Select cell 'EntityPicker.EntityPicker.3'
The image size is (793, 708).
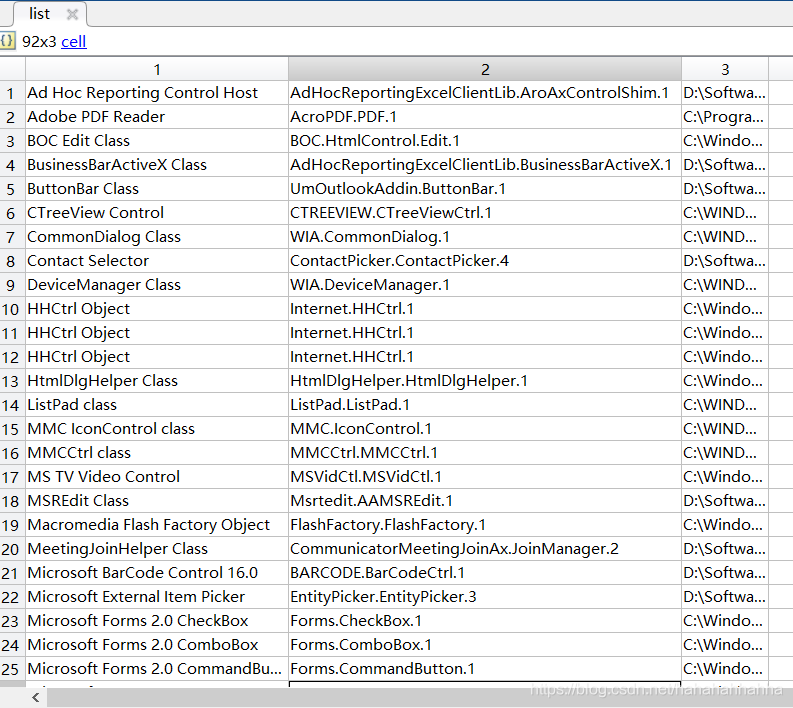pyautogui.click(x=485, y=597)
